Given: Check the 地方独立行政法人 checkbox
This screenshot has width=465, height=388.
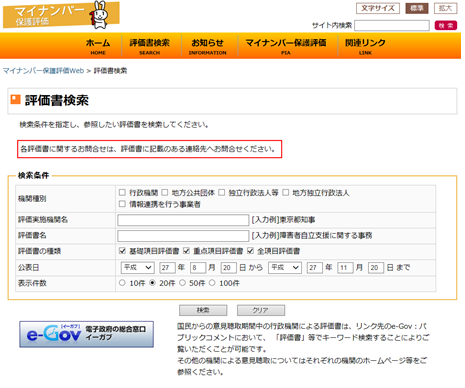Looking at the screenshot, I should [286, 192].
